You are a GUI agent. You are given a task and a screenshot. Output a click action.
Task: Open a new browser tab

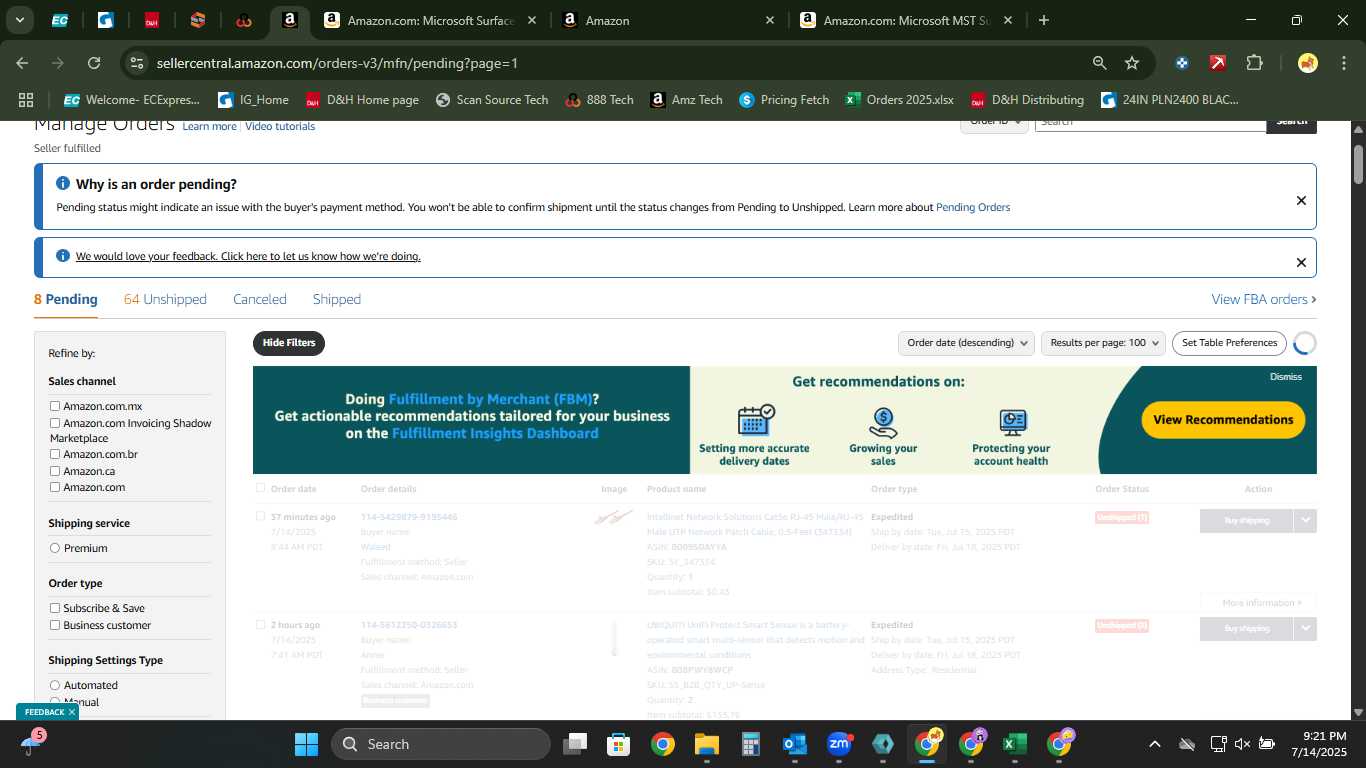tap(1044, 20)
